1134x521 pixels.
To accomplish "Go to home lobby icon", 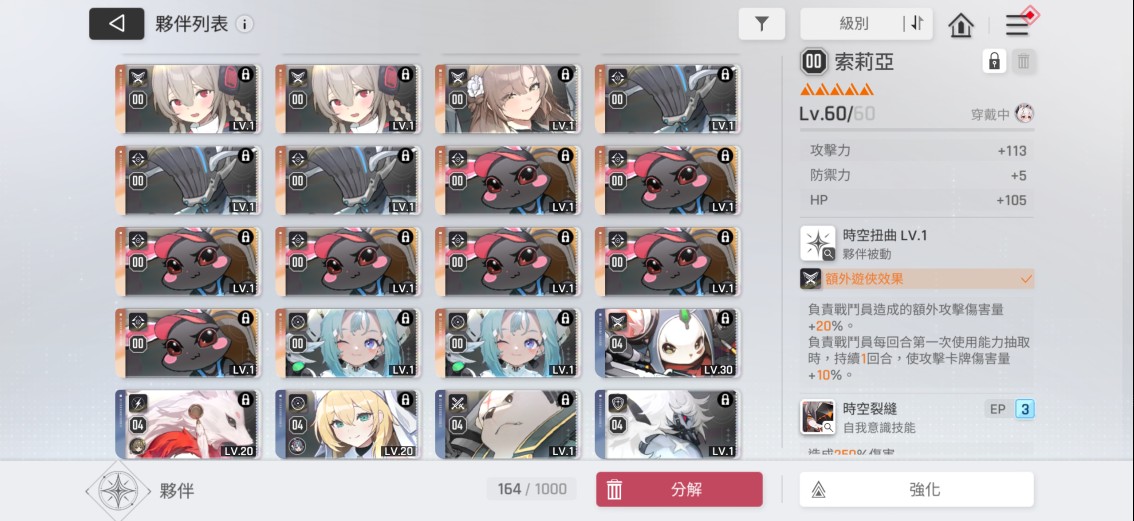I will [960, 25].
